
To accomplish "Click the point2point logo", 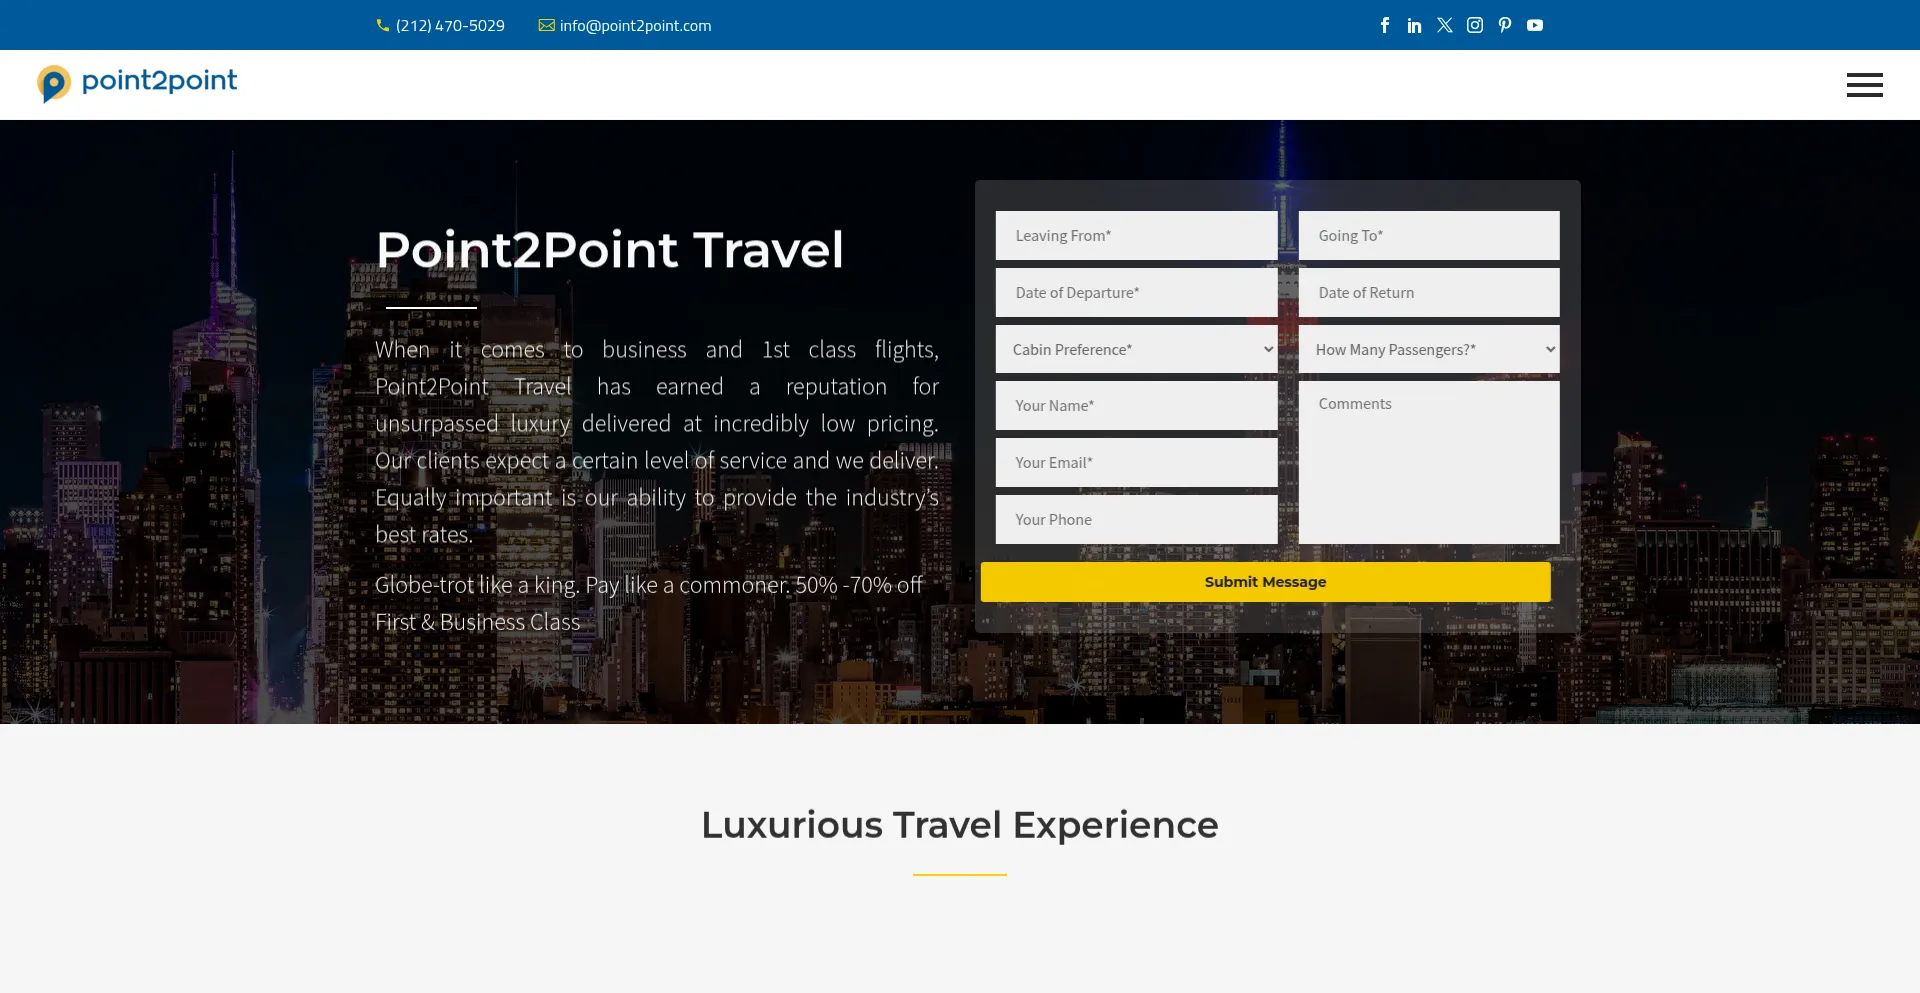I will click(x=137, y=83).
